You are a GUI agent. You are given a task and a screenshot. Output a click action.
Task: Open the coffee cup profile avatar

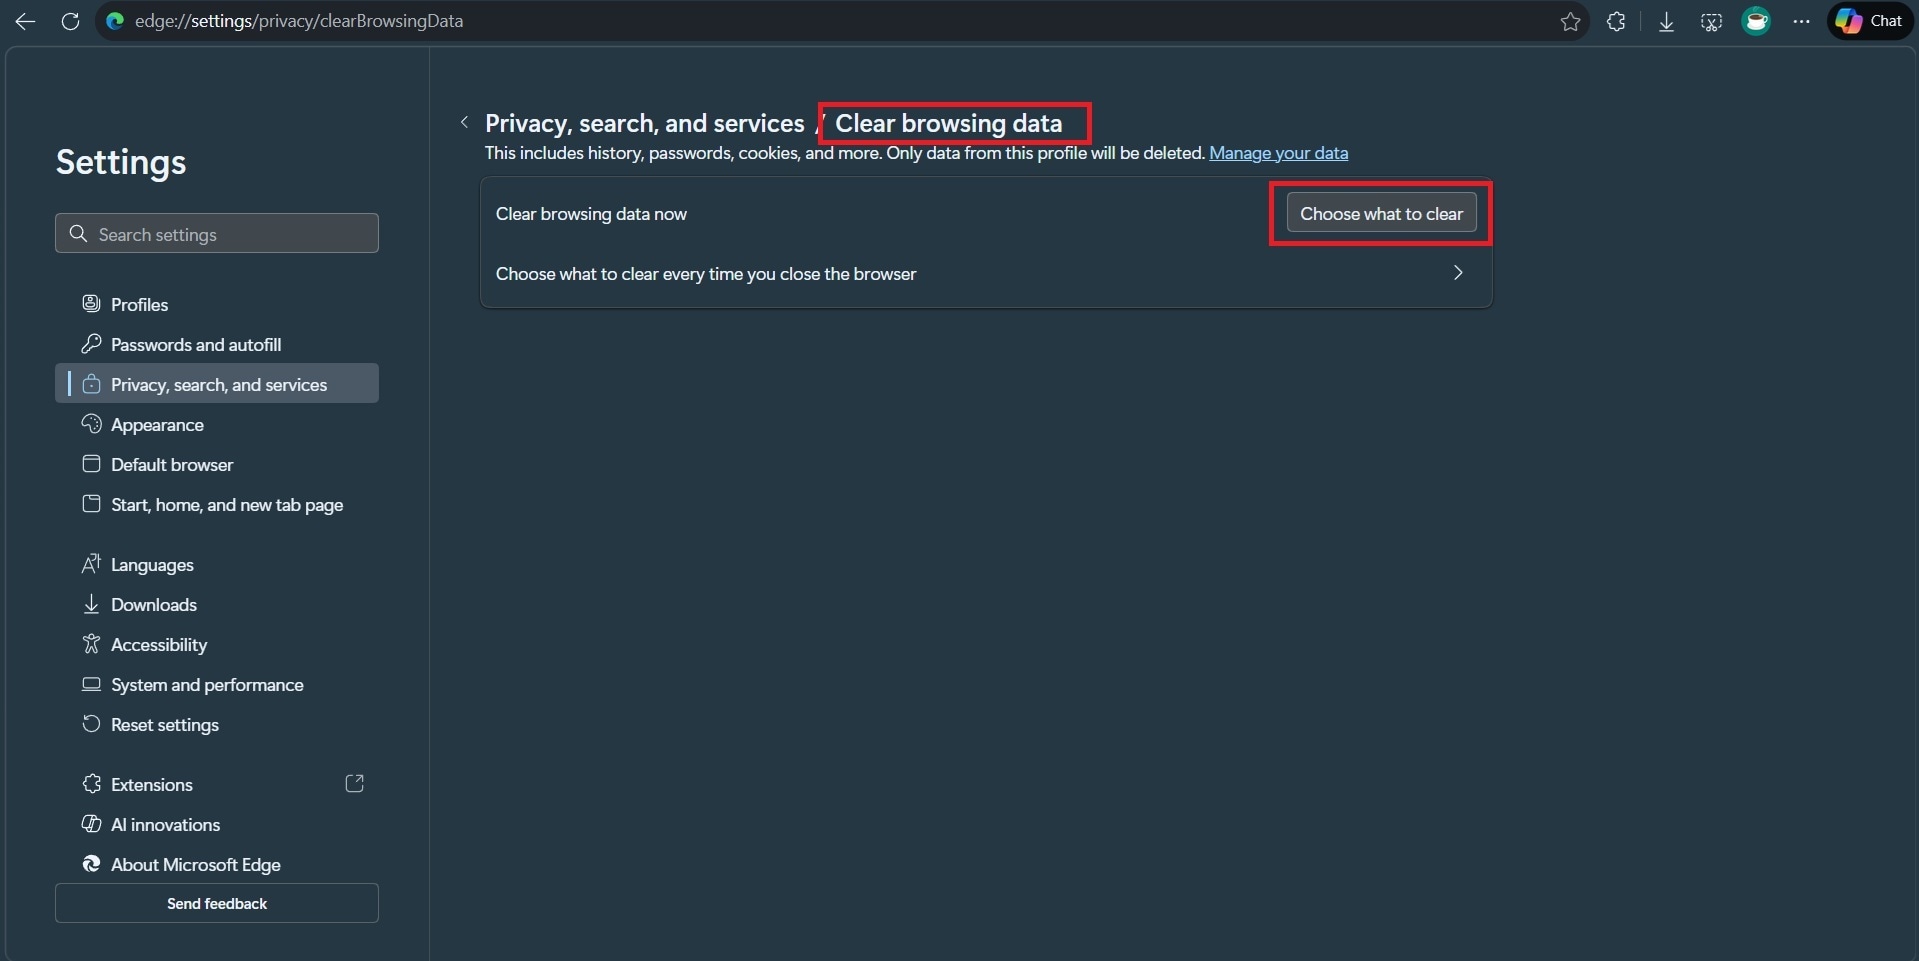[x=1756, y=21]
